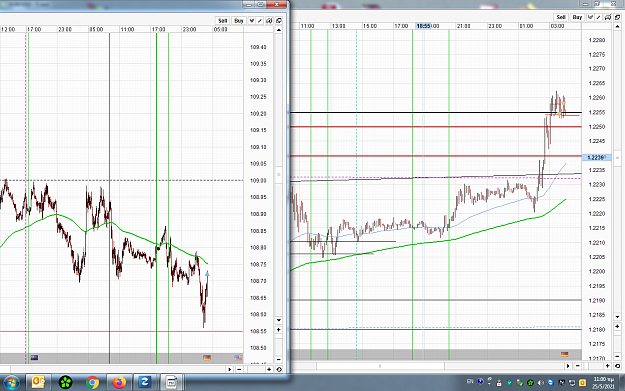
Task: Open Google Chrome from the taskbar
Action: 92,383
